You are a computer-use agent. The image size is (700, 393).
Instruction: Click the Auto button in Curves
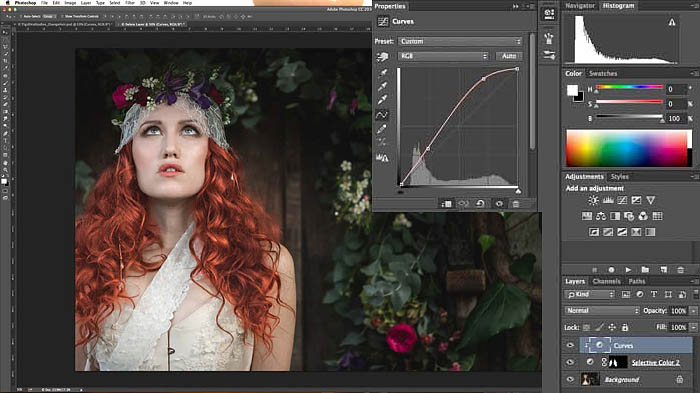(x=509, y=56)
